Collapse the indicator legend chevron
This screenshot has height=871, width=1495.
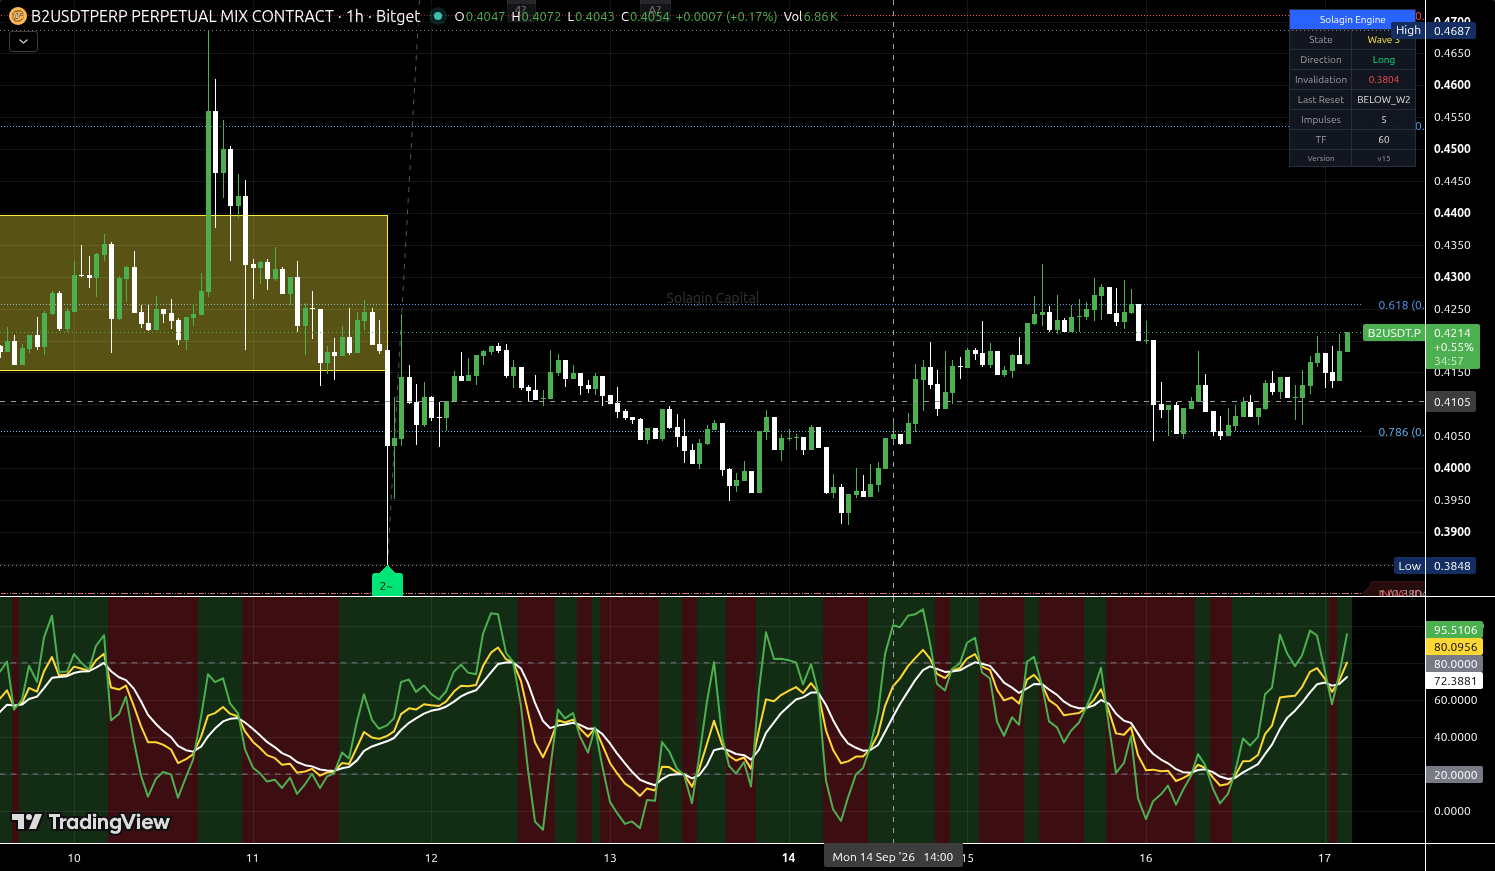coord(23,42)
